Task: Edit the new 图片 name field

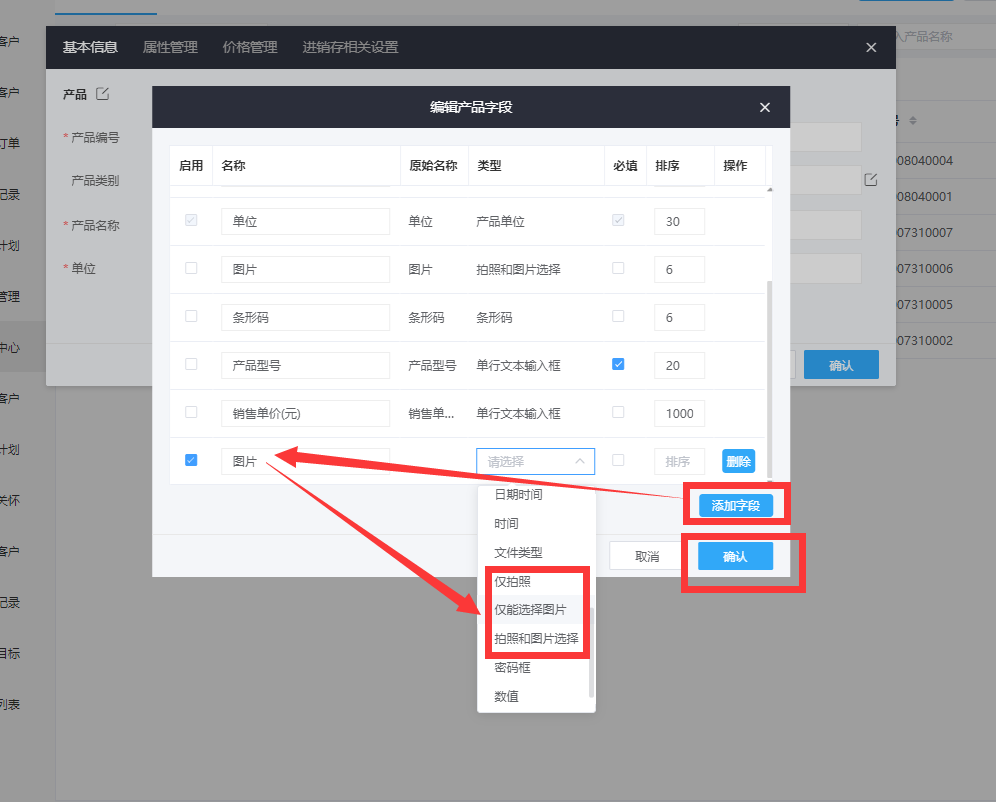Action: pyautogui.click(x=306, y=462)
